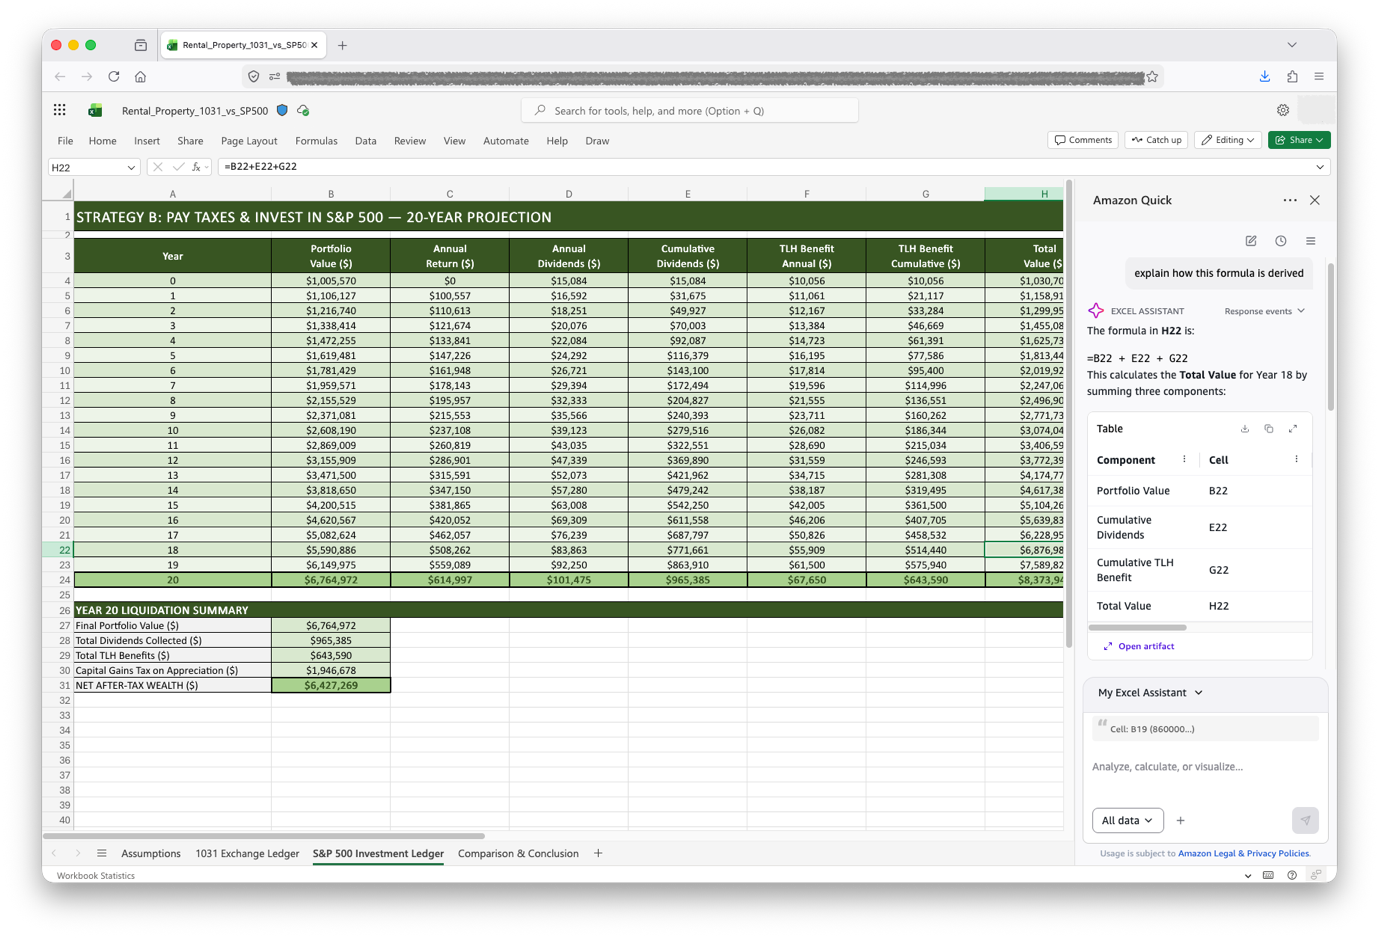Open Cell column options menu
1379x938 pixels.
pyautogui.click(x=1297, y=460)
